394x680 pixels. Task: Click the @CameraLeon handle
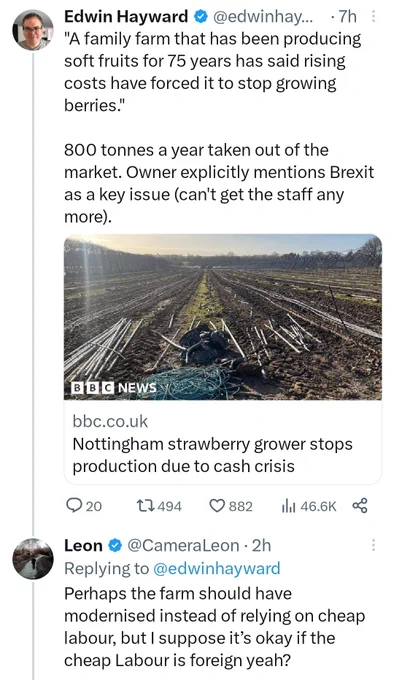(x=183, y=546)
